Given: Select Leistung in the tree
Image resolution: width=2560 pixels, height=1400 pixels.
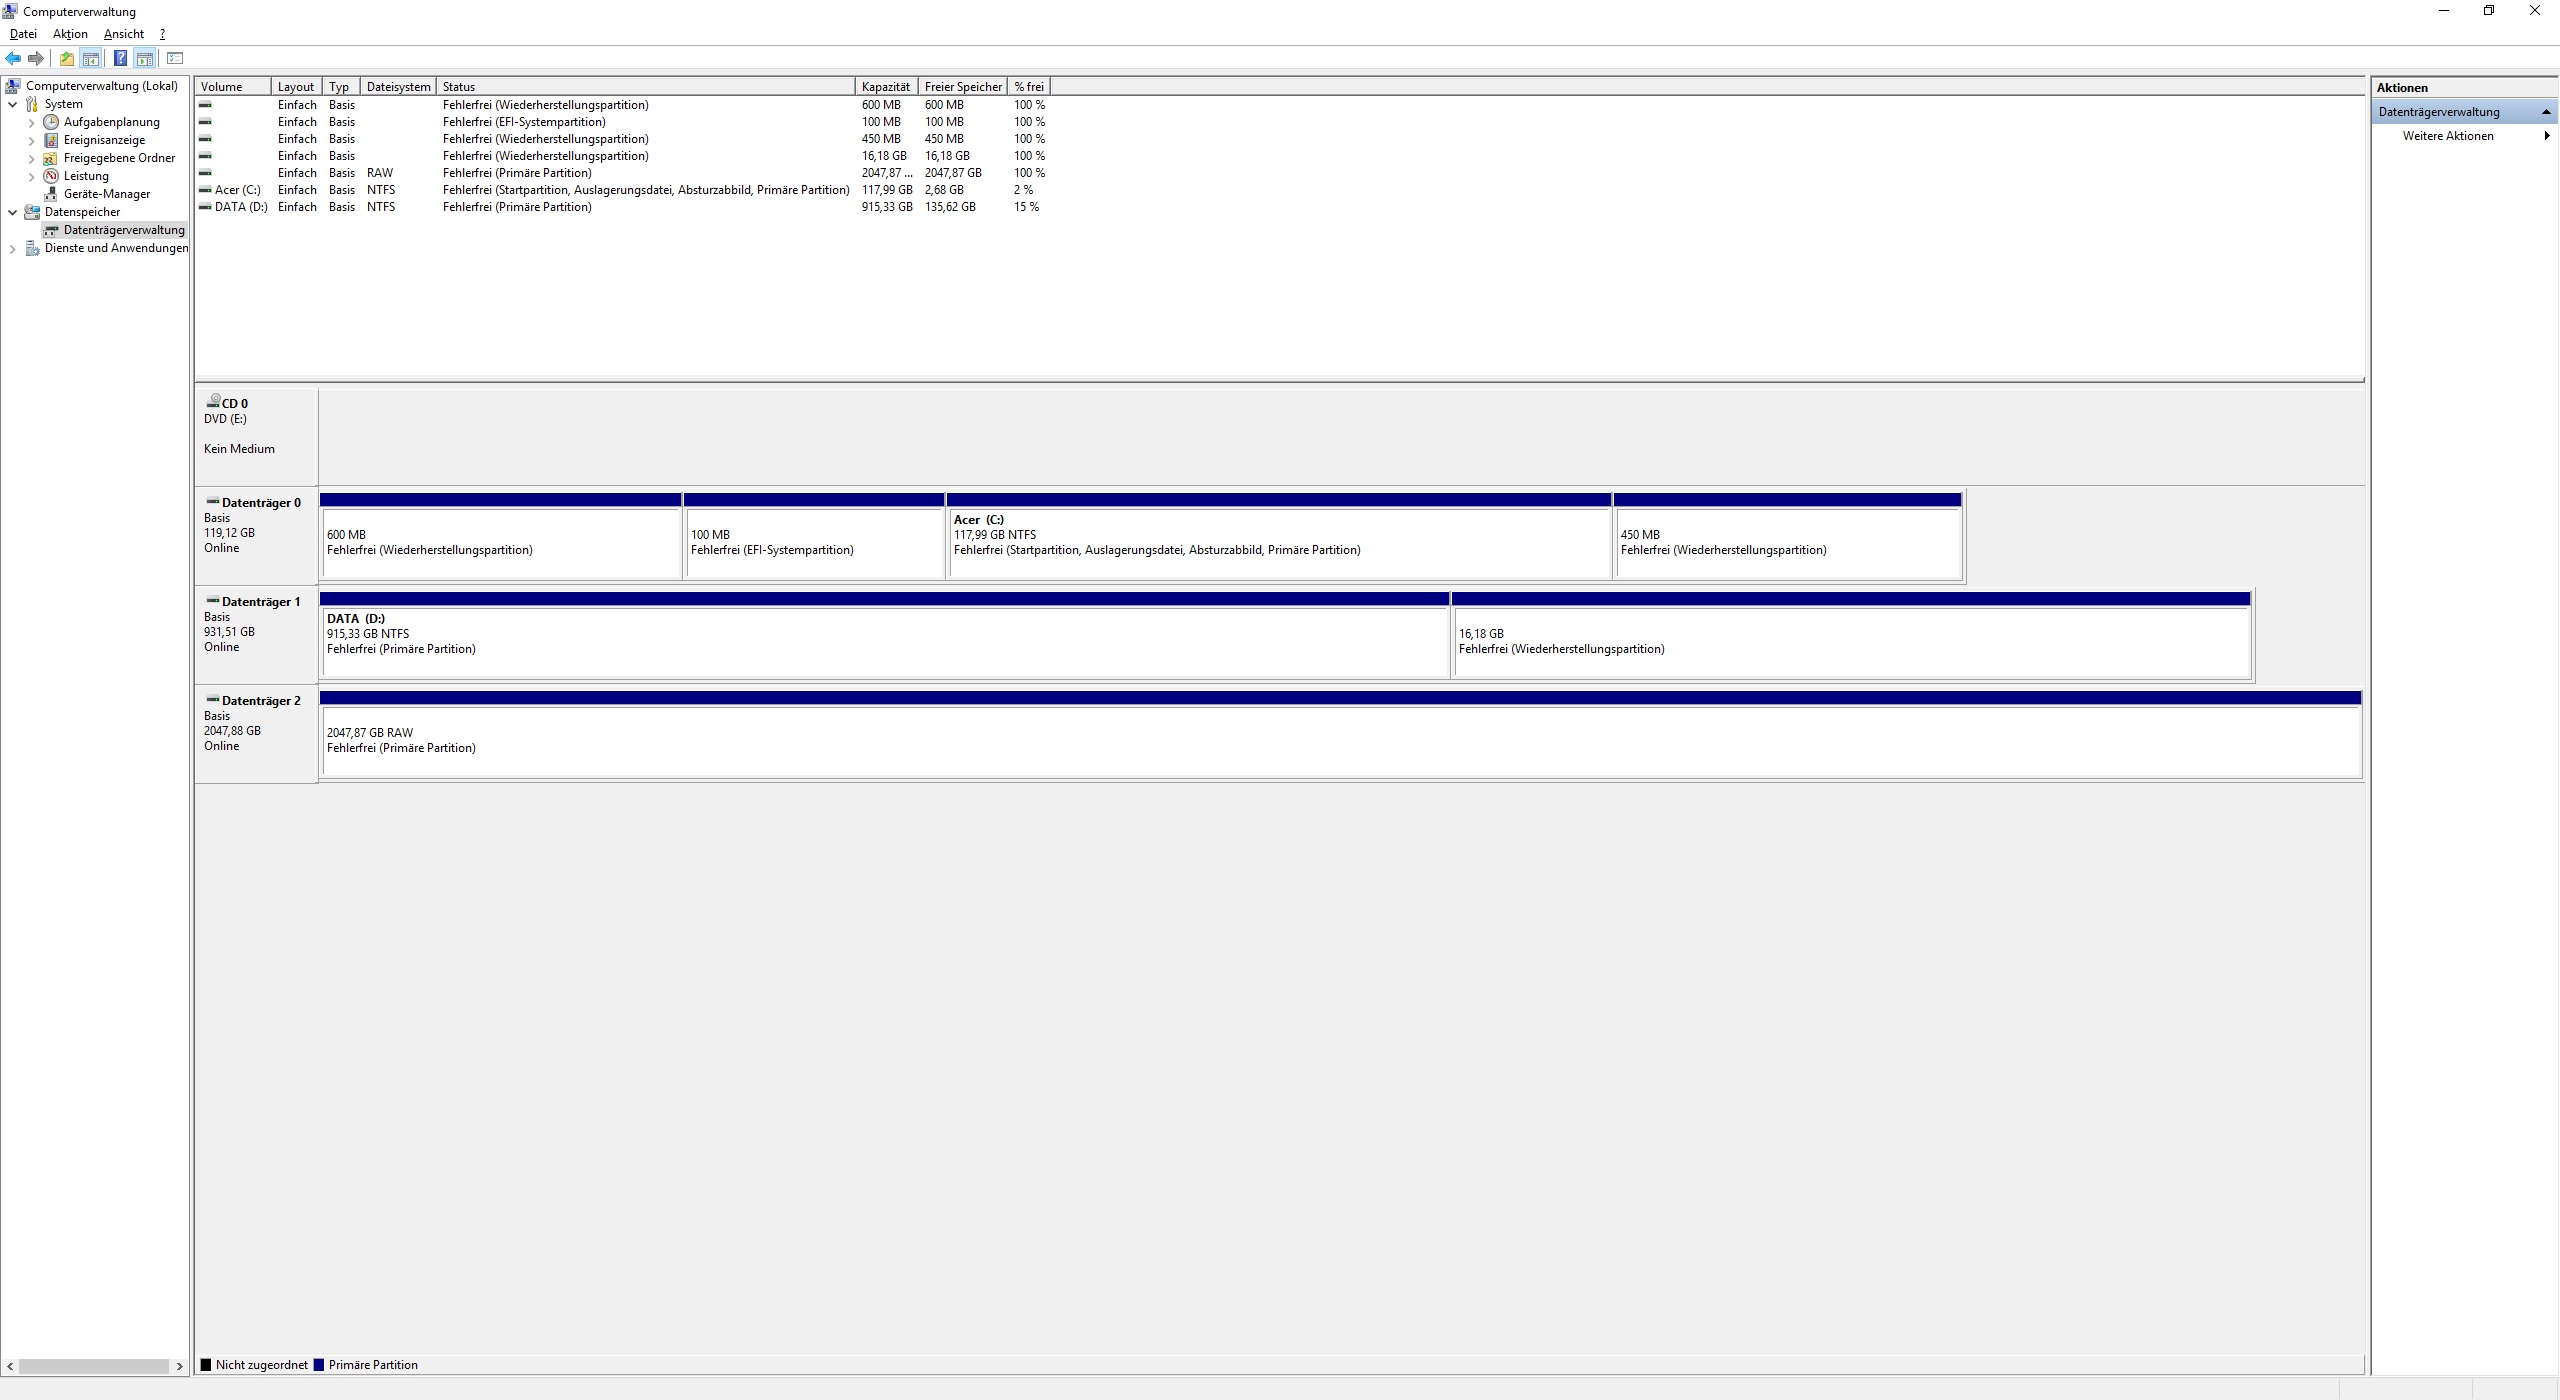Looking at the screenshot, I should tap(86, 176).
